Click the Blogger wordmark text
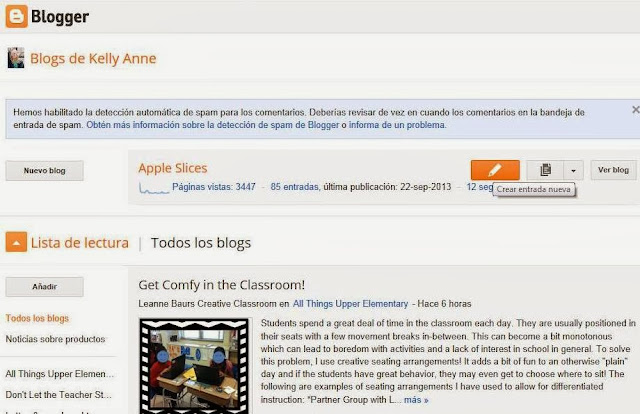640x414 pixels. (60, 17)
